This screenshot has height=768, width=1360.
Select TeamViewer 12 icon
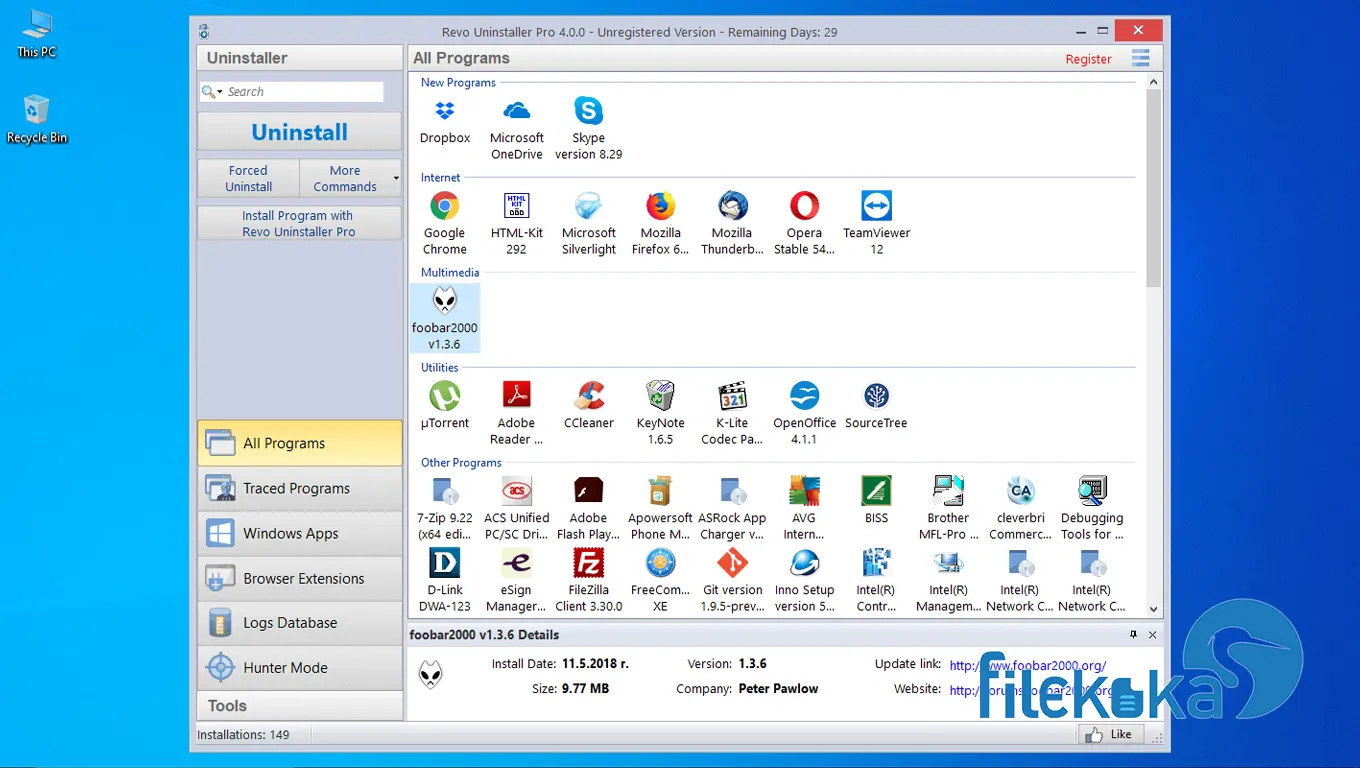pos(876,206)
